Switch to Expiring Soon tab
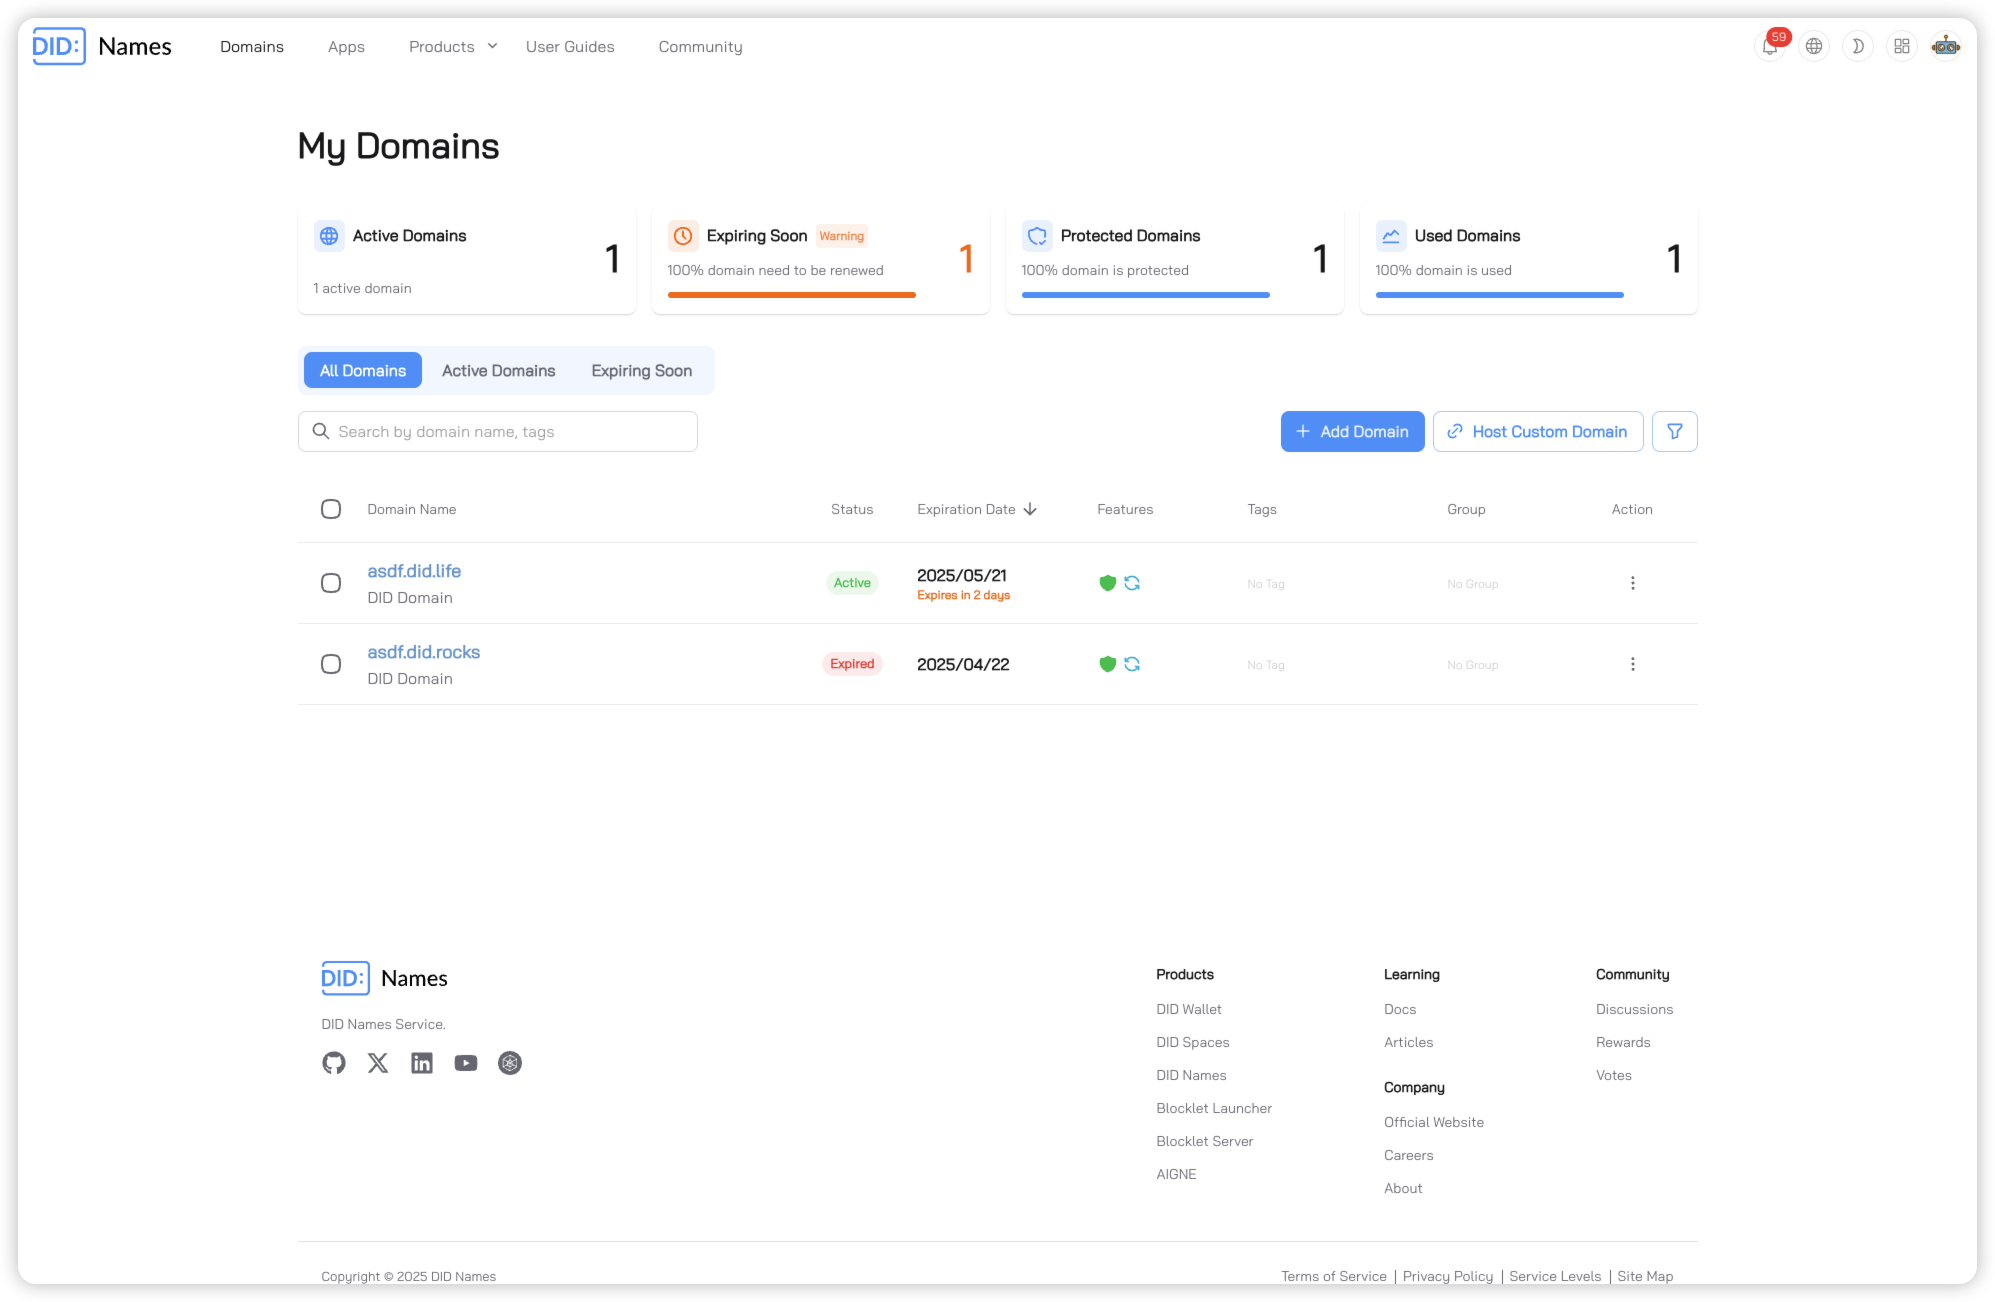The image size is (1995, 1302). click(x=641, y=371)
